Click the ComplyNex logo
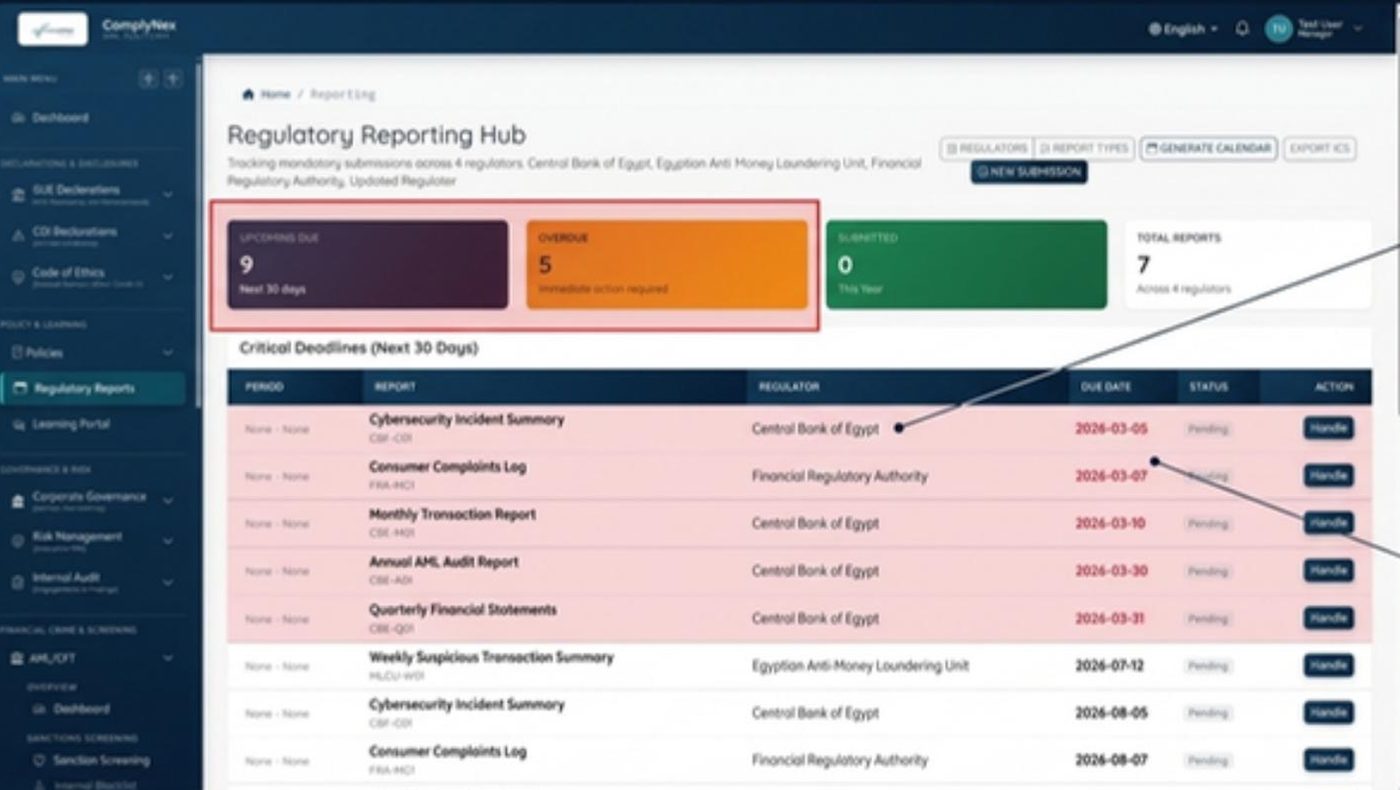1400x790 pixels. (52, 29)
